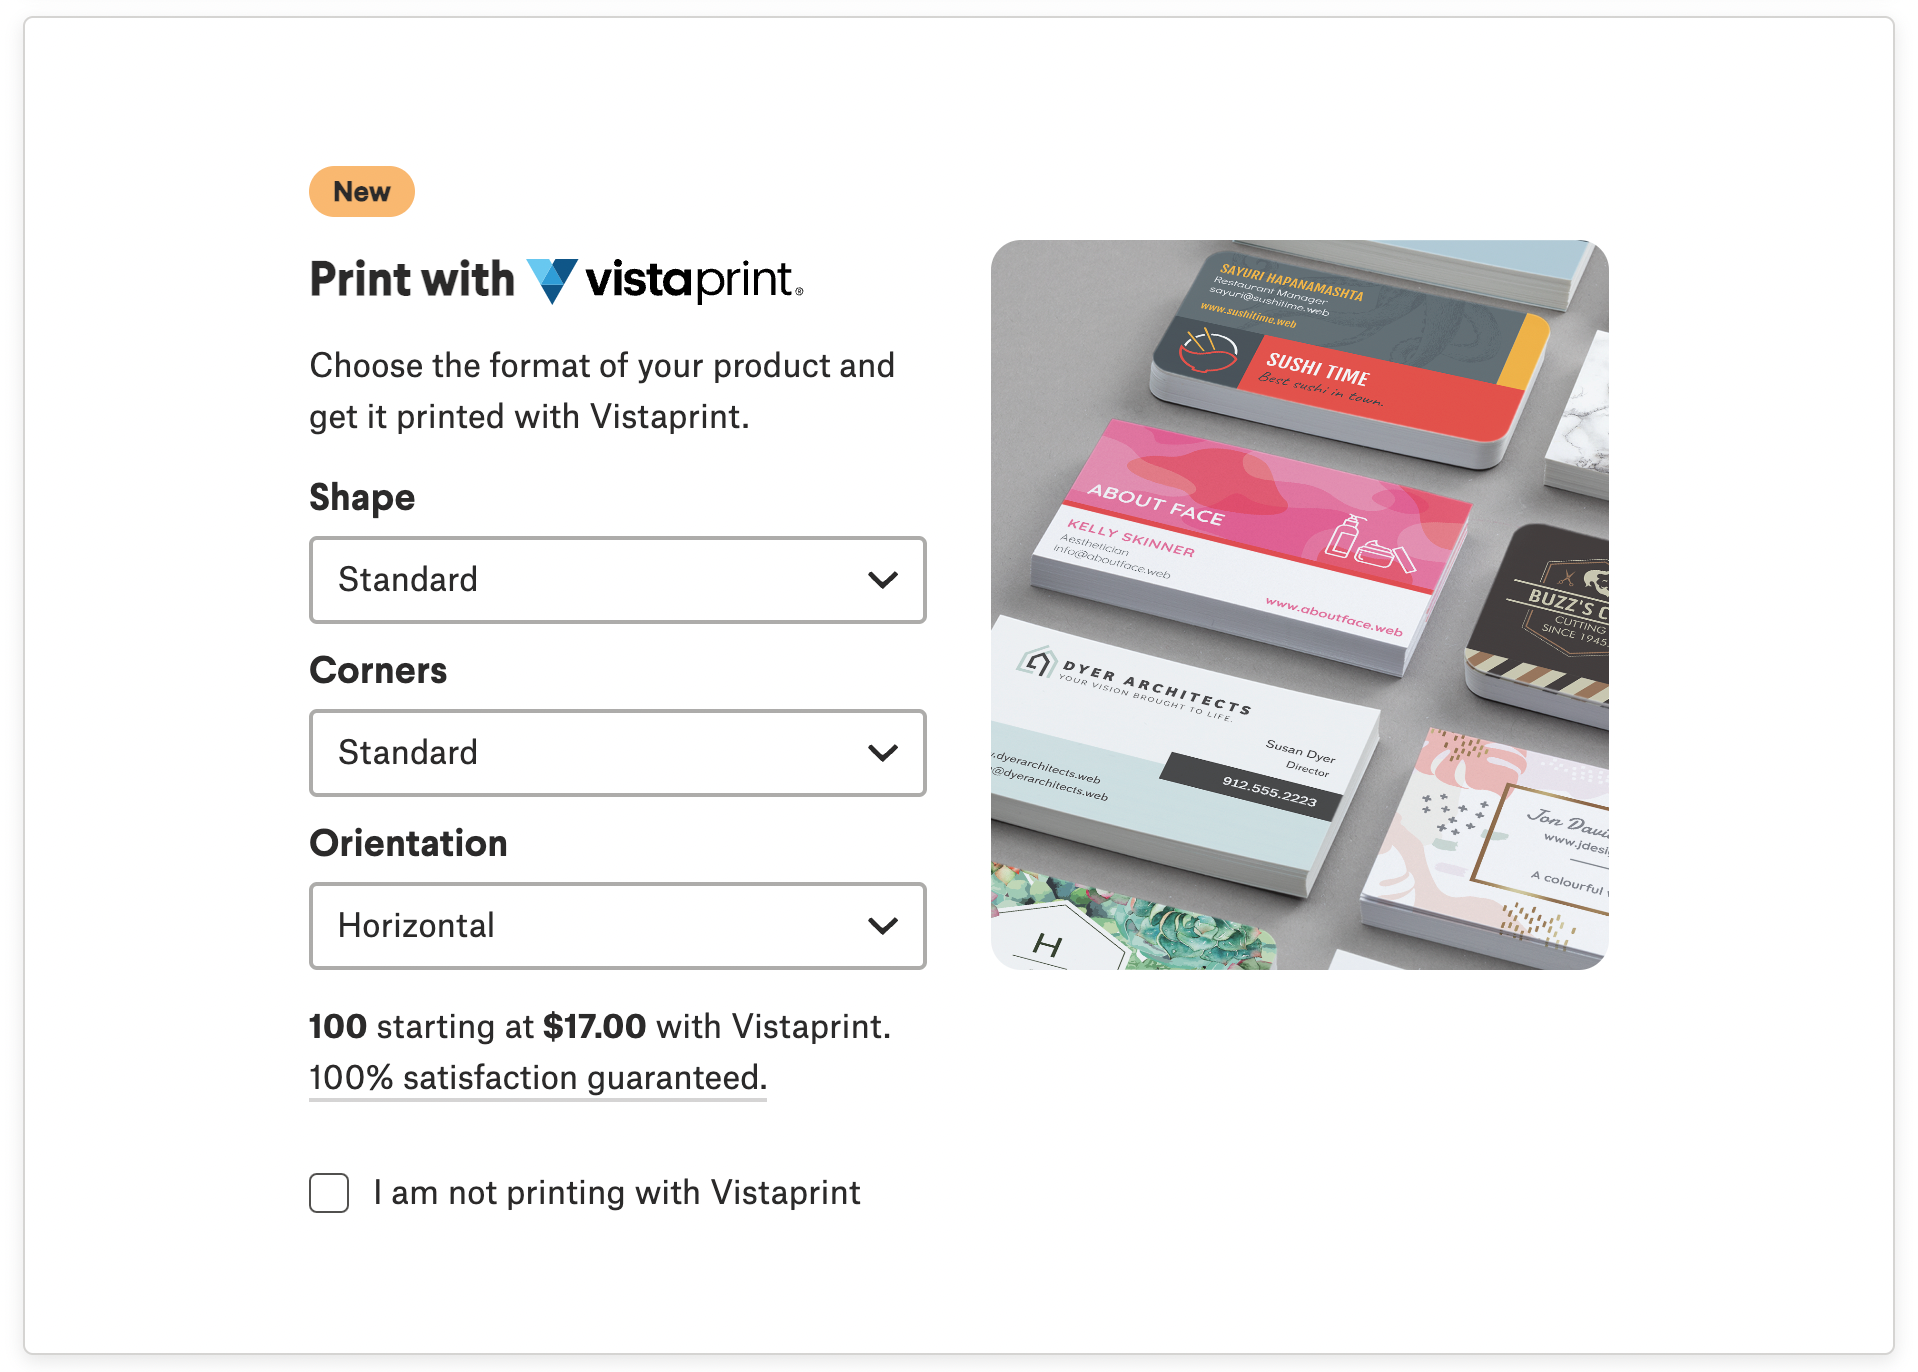Click the vistaprint wordmark text
Viewport: 1918px width, 1372px height.
coord(694,280)
